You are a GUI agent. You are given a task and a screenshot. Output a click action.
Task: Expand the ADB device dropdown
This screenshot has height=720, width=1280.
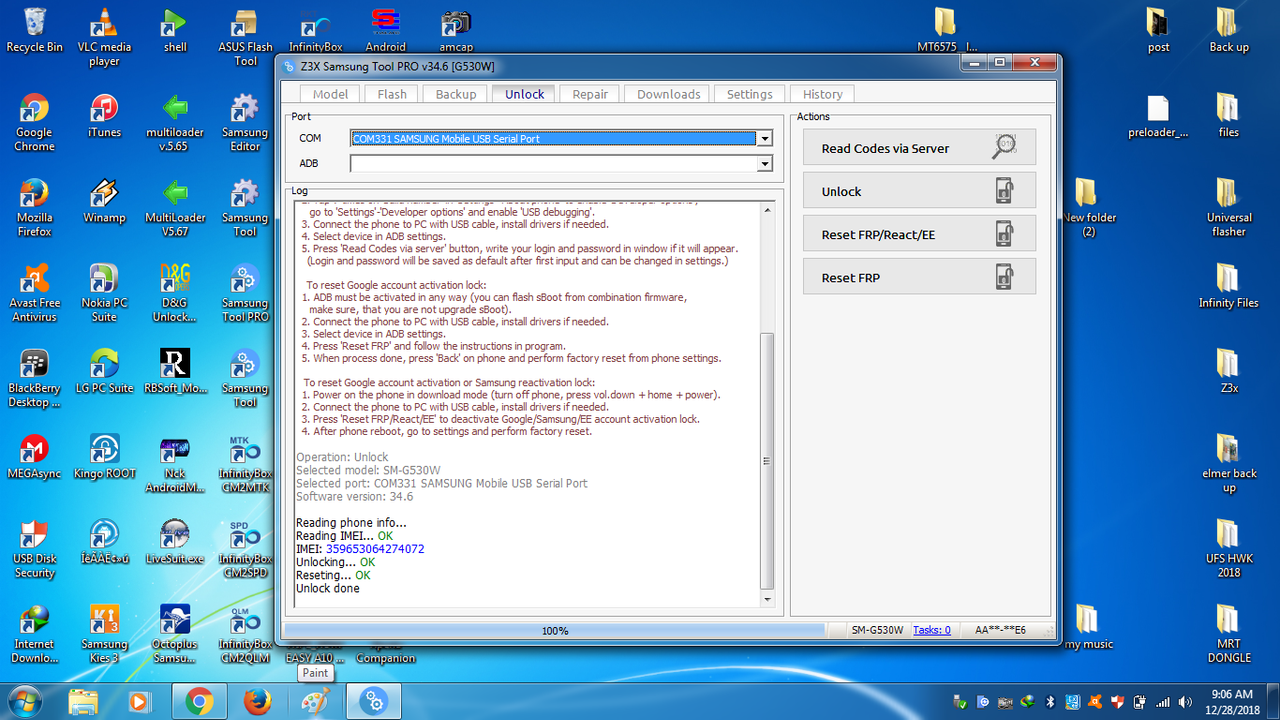point(765,163)
